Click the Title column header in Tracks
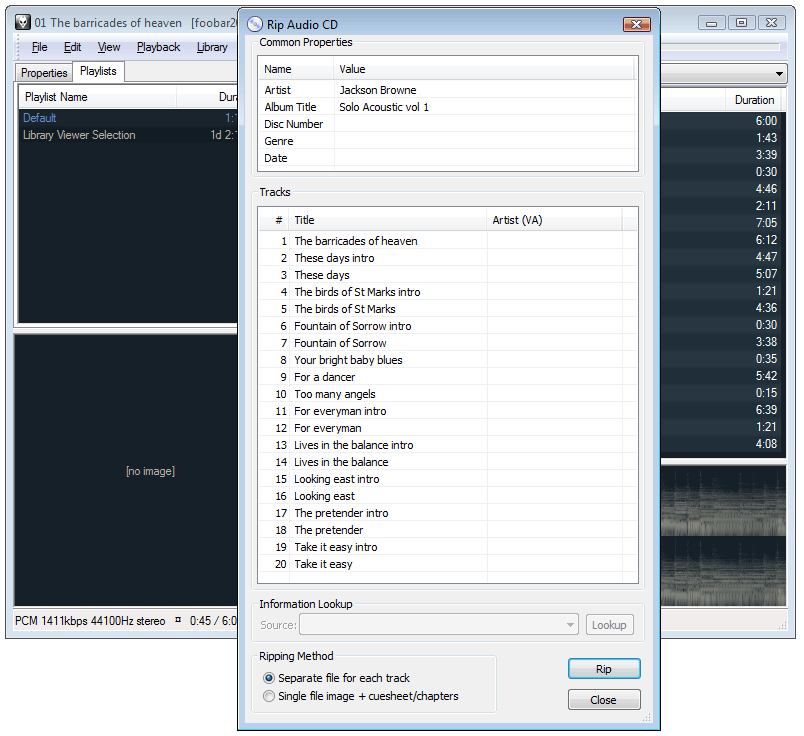Image resolution: width=804 pixels, height=736 pixels. click(387, 220)
